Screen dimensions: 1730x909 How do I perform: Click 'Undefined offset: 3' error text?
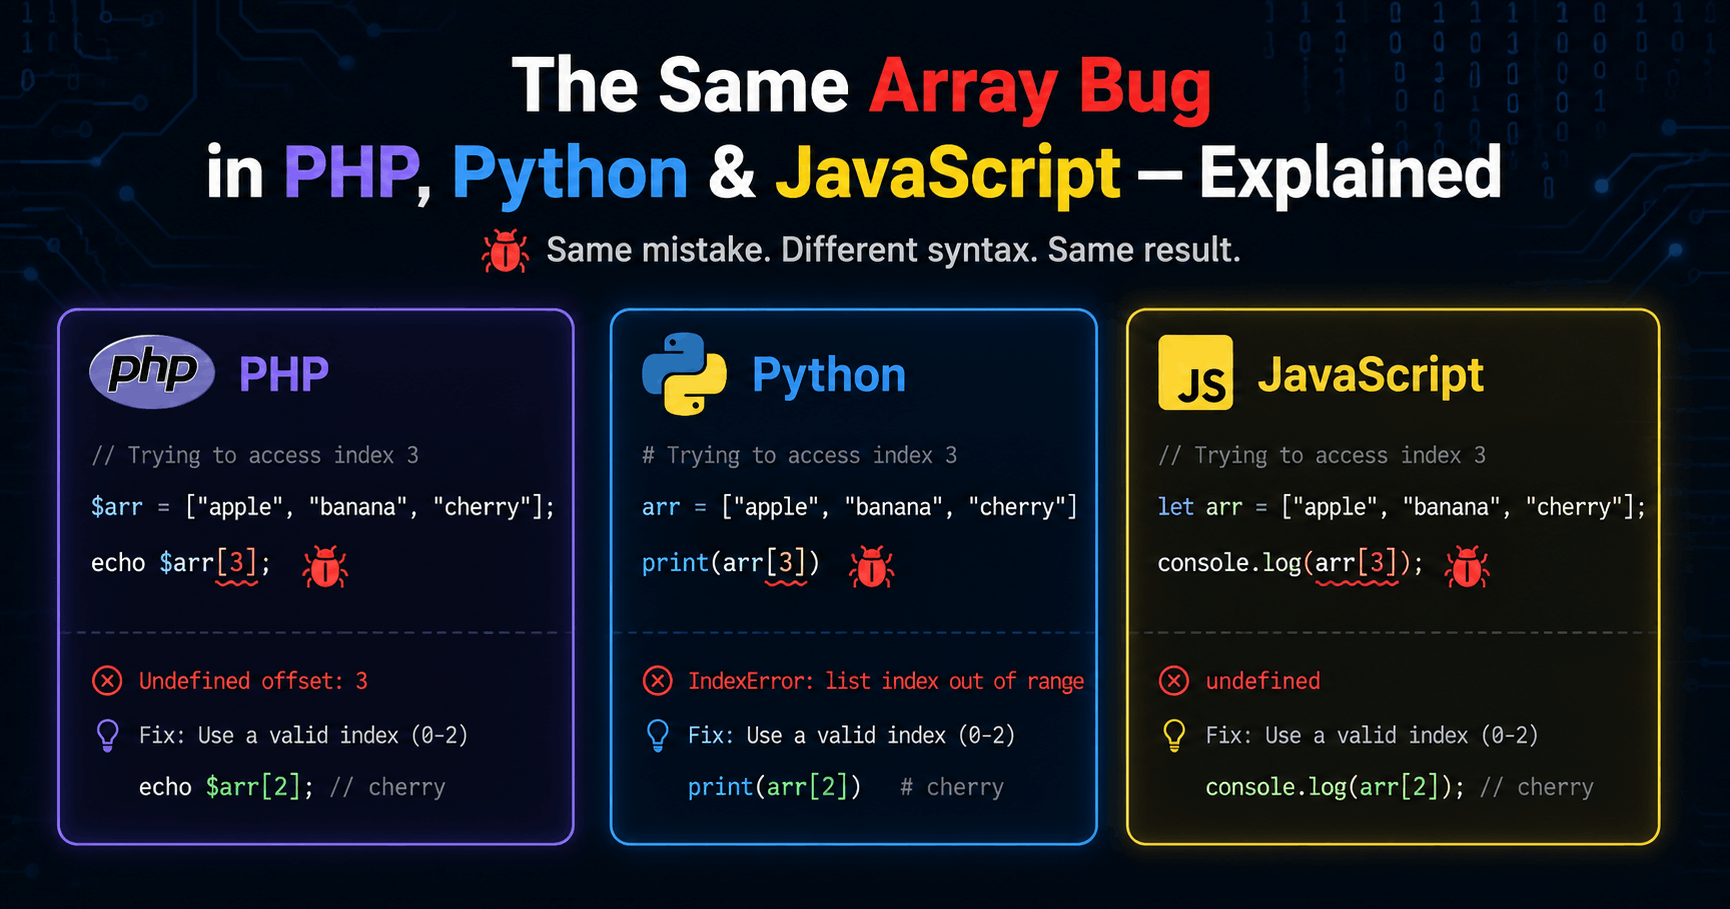pos(253,681)
